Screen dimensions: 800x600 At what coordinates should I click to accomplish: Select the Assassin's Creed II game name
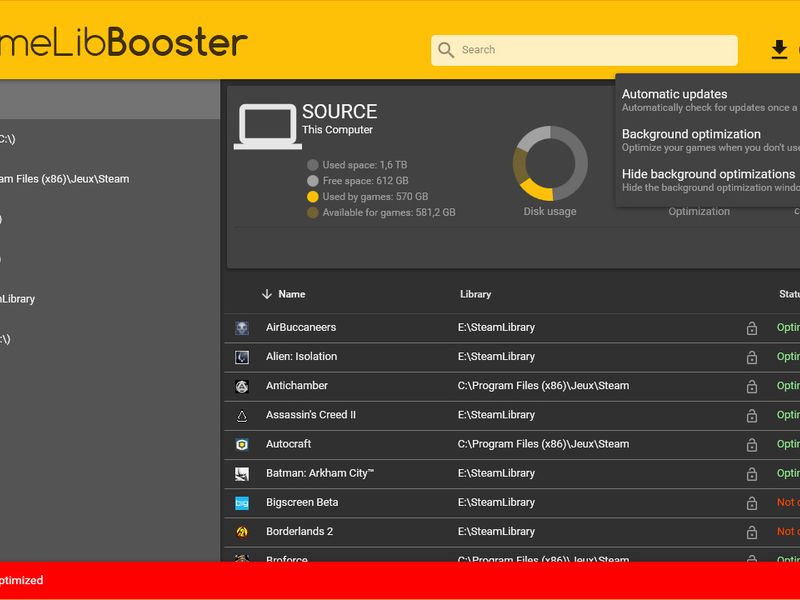[311, 415]
